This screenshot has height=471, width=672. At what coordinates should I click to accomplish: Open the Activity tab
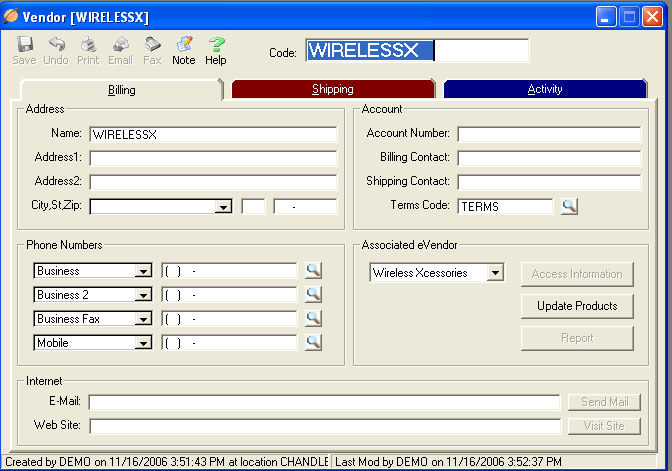tap(545, 89)
